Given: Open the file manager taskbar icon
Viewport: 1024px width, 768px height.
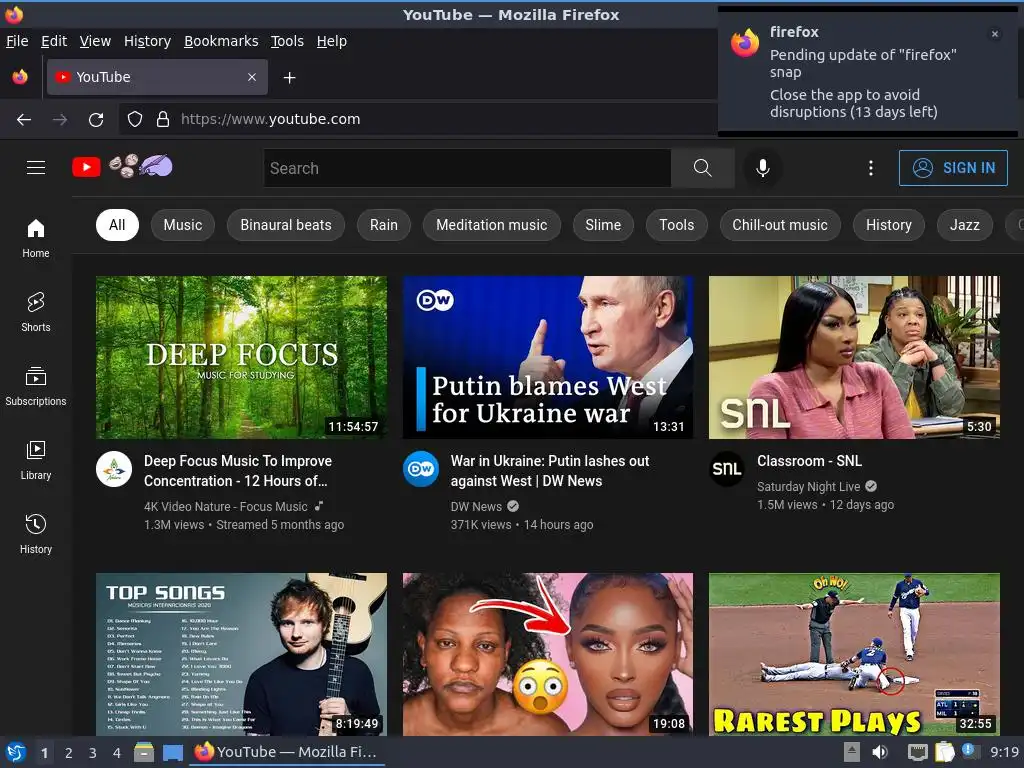Looking at the screenshot, I should coord(144,752).
